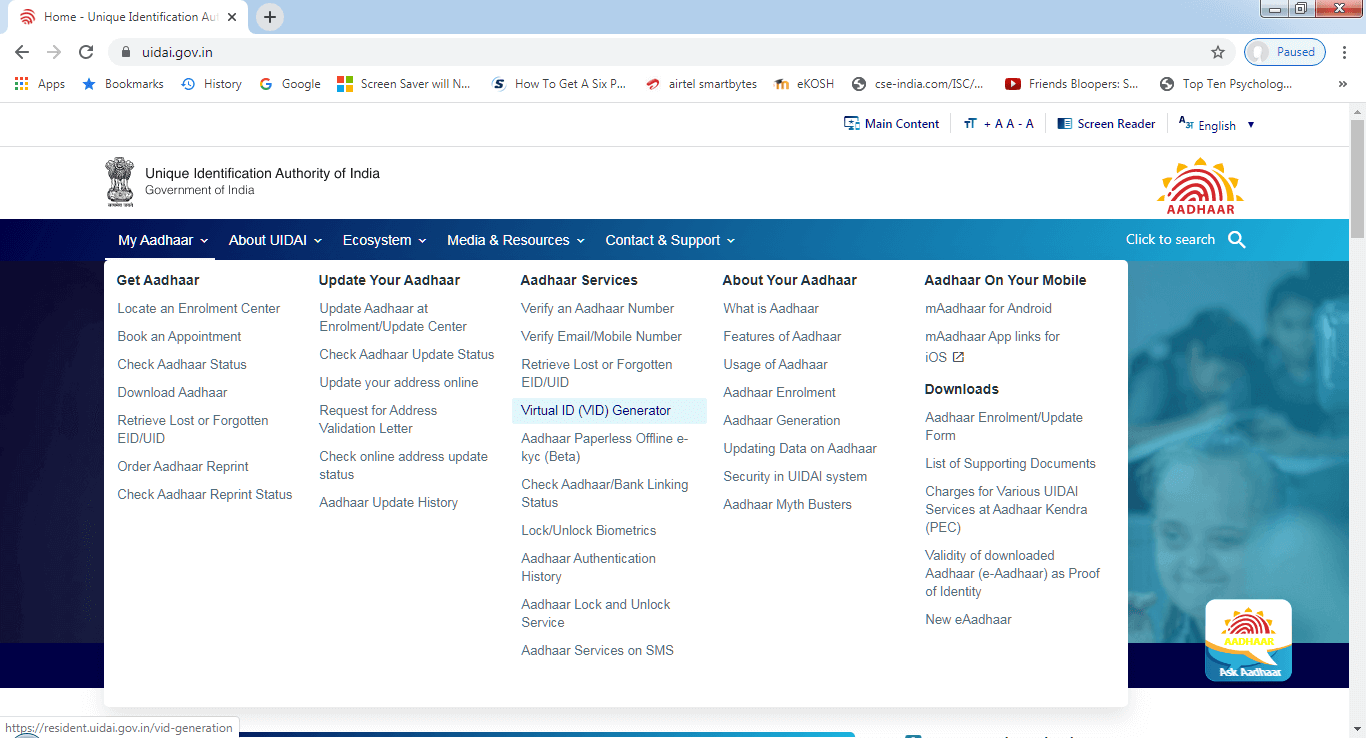Image resolution: width=1366 pixels, height=738 pixels.
Task: Select Virtual ID (VID) Generator
Action: (x=596, y=411)
